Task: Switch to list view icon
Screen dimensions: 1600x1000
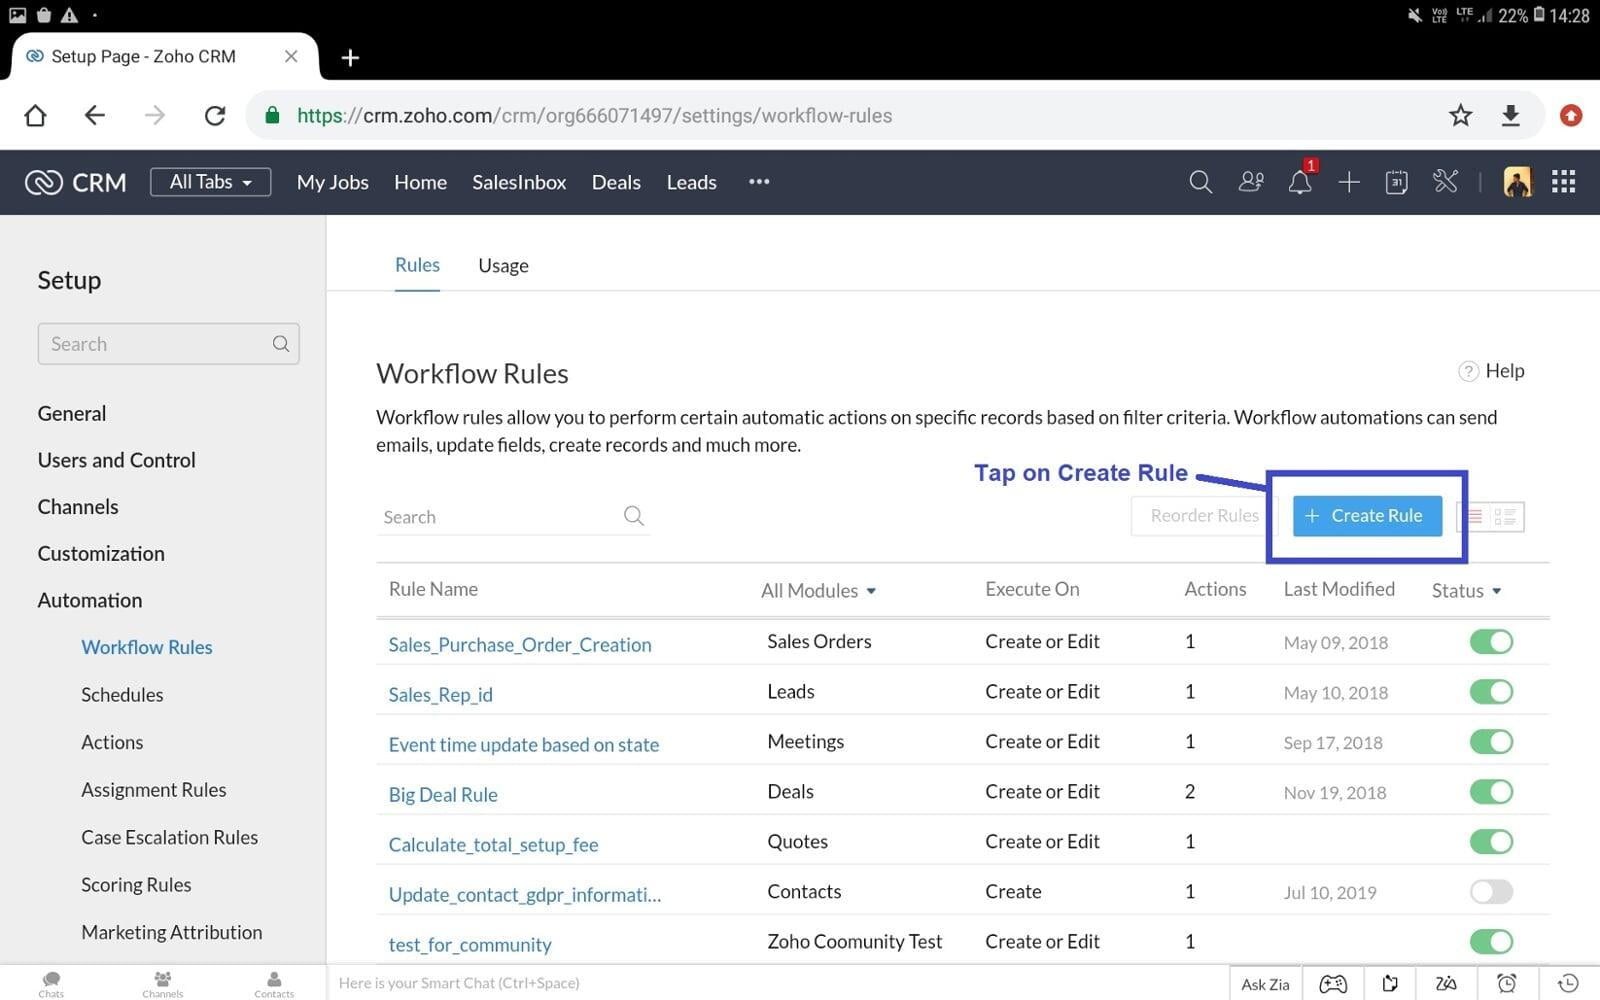Action: [1474, 517]
